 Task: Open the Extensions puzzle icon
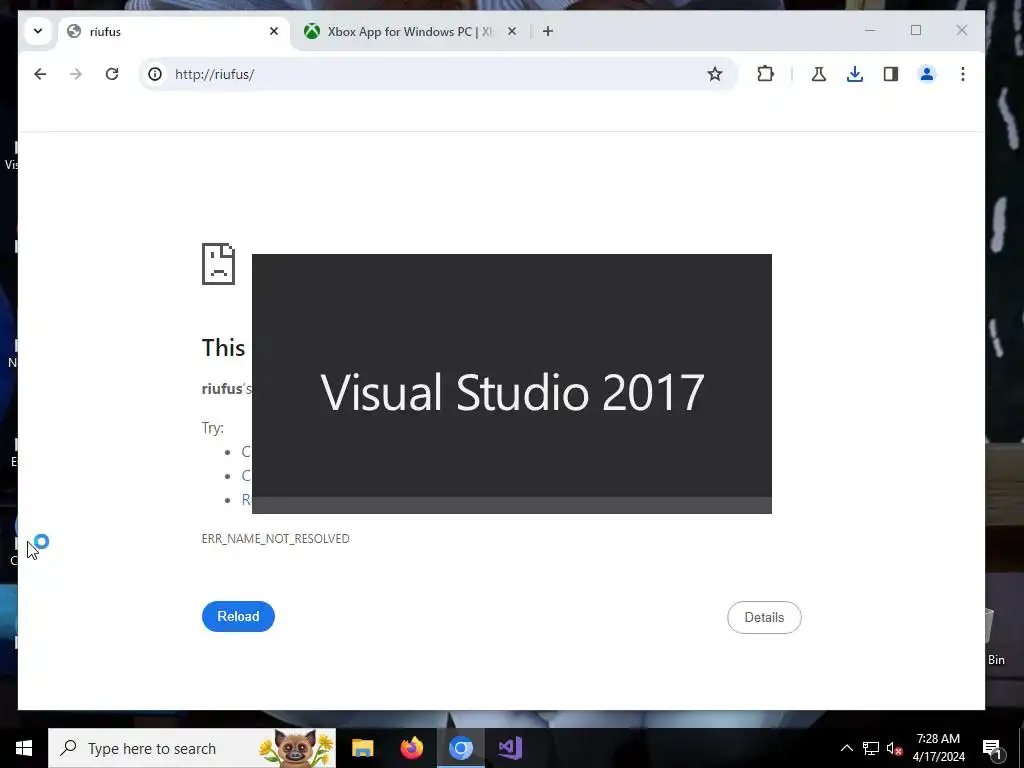765,74
